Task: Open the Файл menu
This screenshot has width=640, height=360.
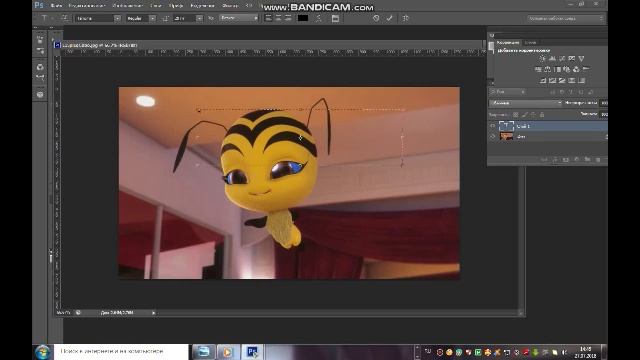Action: 56,6
